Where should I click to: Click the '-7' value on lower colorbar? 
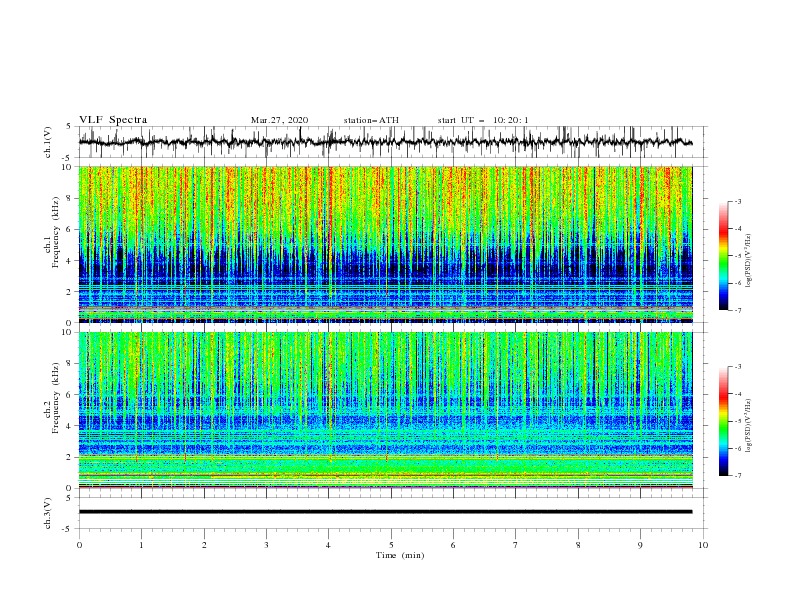click(x=738, y=476)
